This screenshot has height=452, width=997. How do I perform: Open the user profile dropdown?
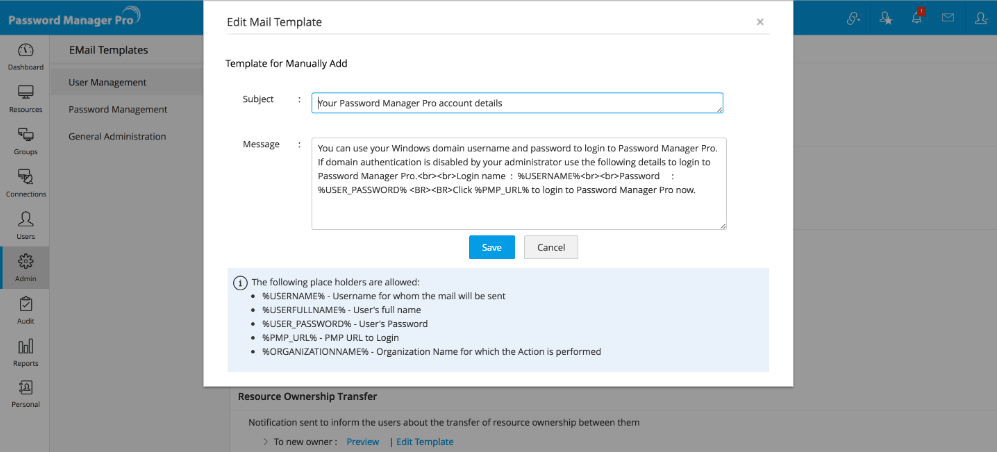979,18
